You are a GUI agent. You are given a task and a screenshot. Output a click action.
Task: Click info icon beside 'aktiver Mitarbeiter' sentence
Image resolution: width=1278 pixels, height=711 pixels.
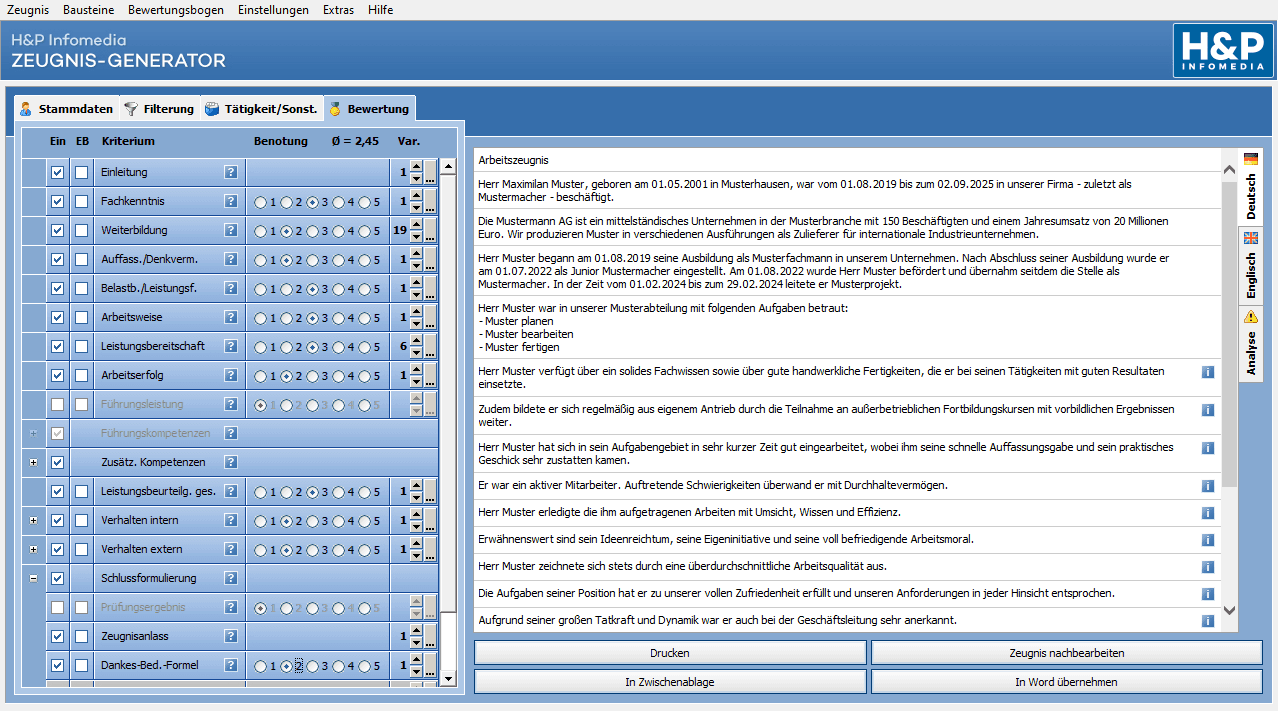coord(1207,486)
